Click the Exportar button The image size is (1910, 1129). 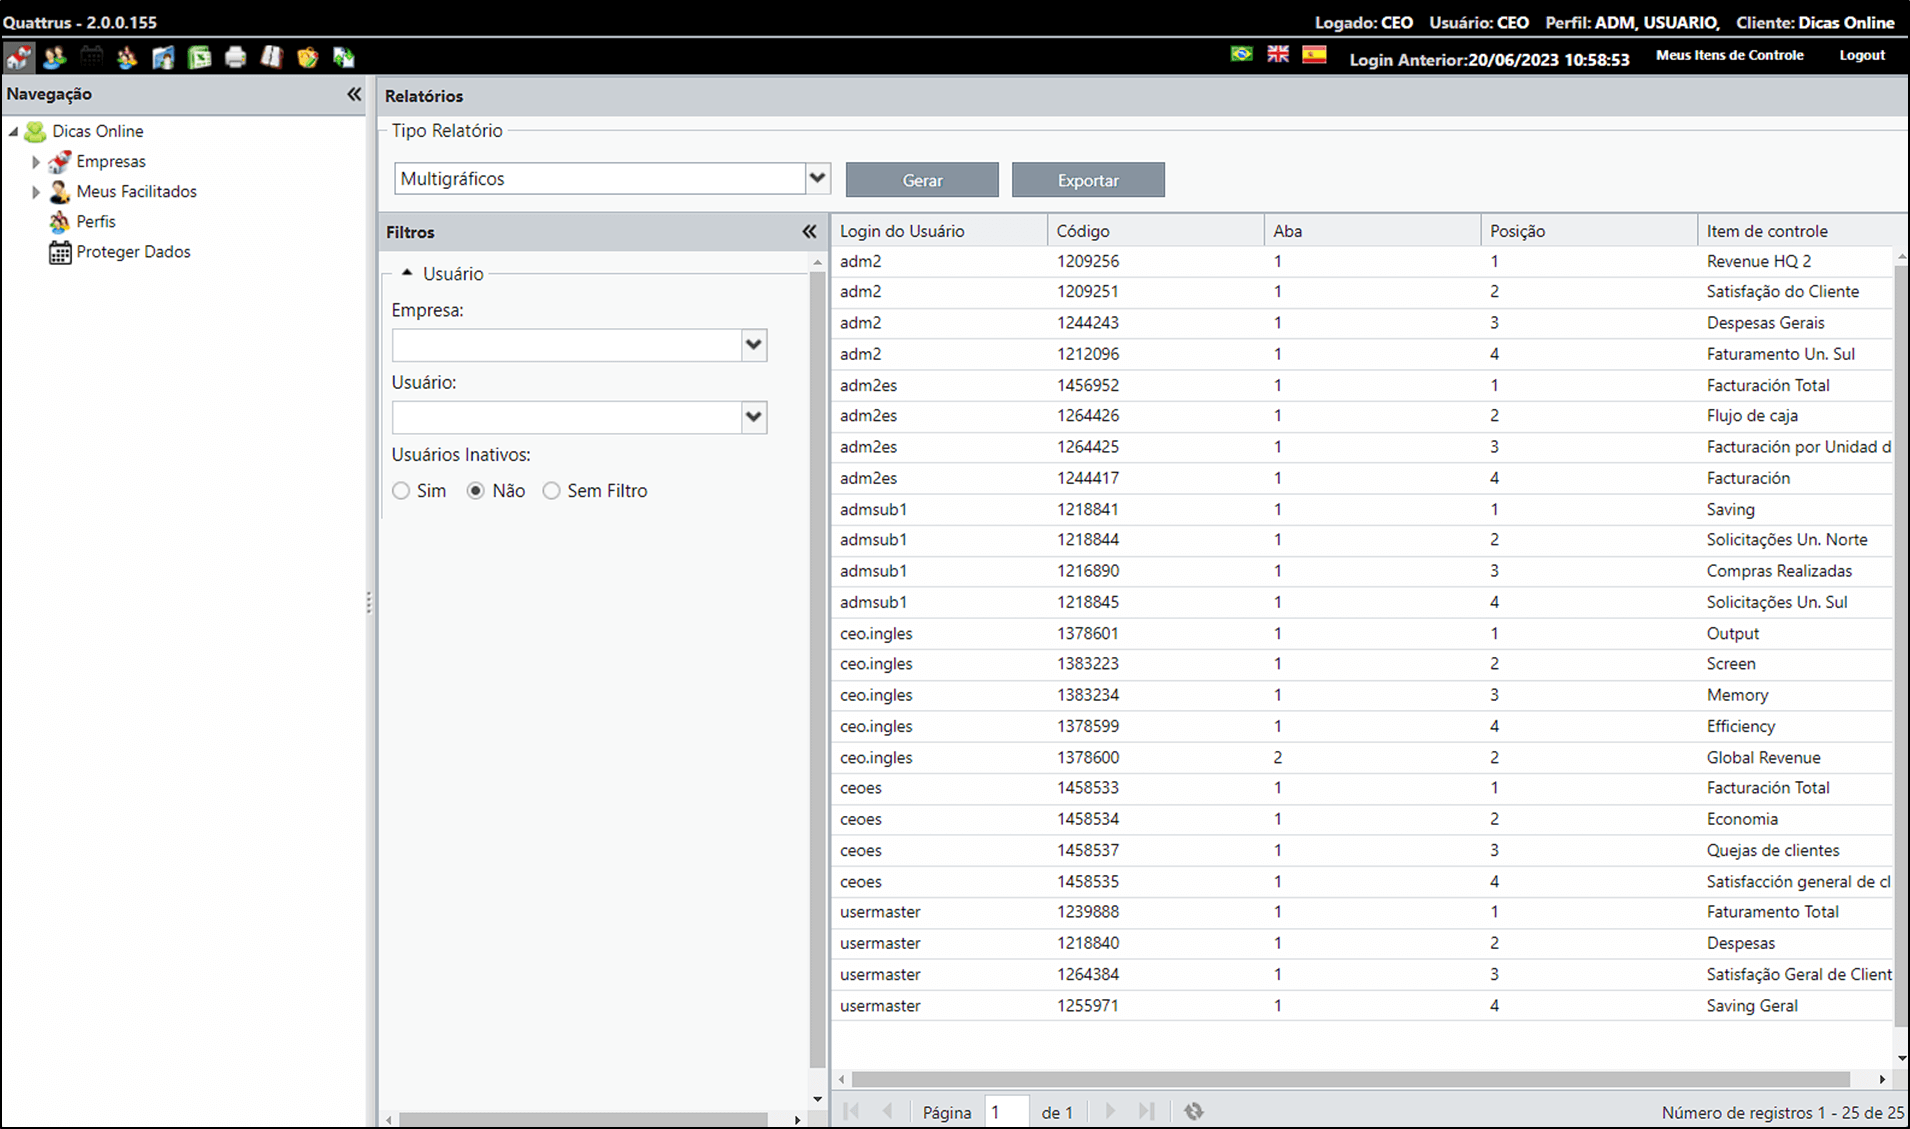tap(1088, 180)
